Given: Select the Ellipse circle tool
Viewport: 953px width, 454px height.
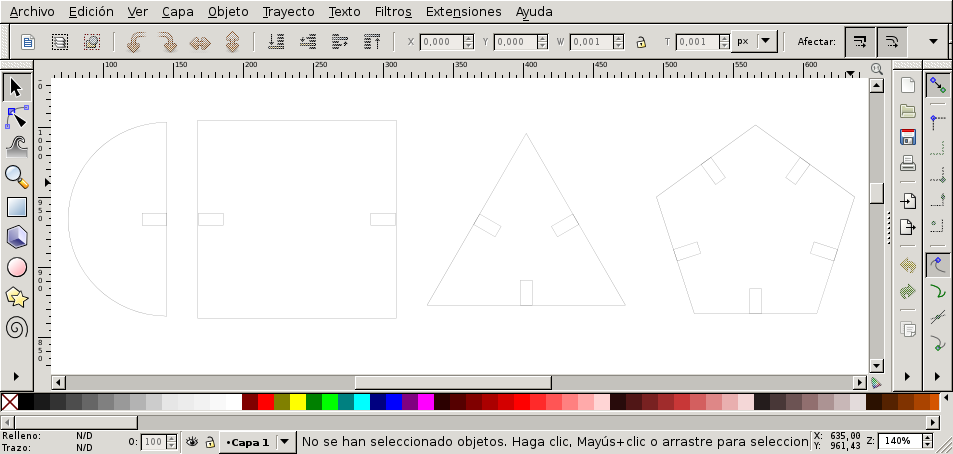Looking at the screenshot, I should (16, 267).
